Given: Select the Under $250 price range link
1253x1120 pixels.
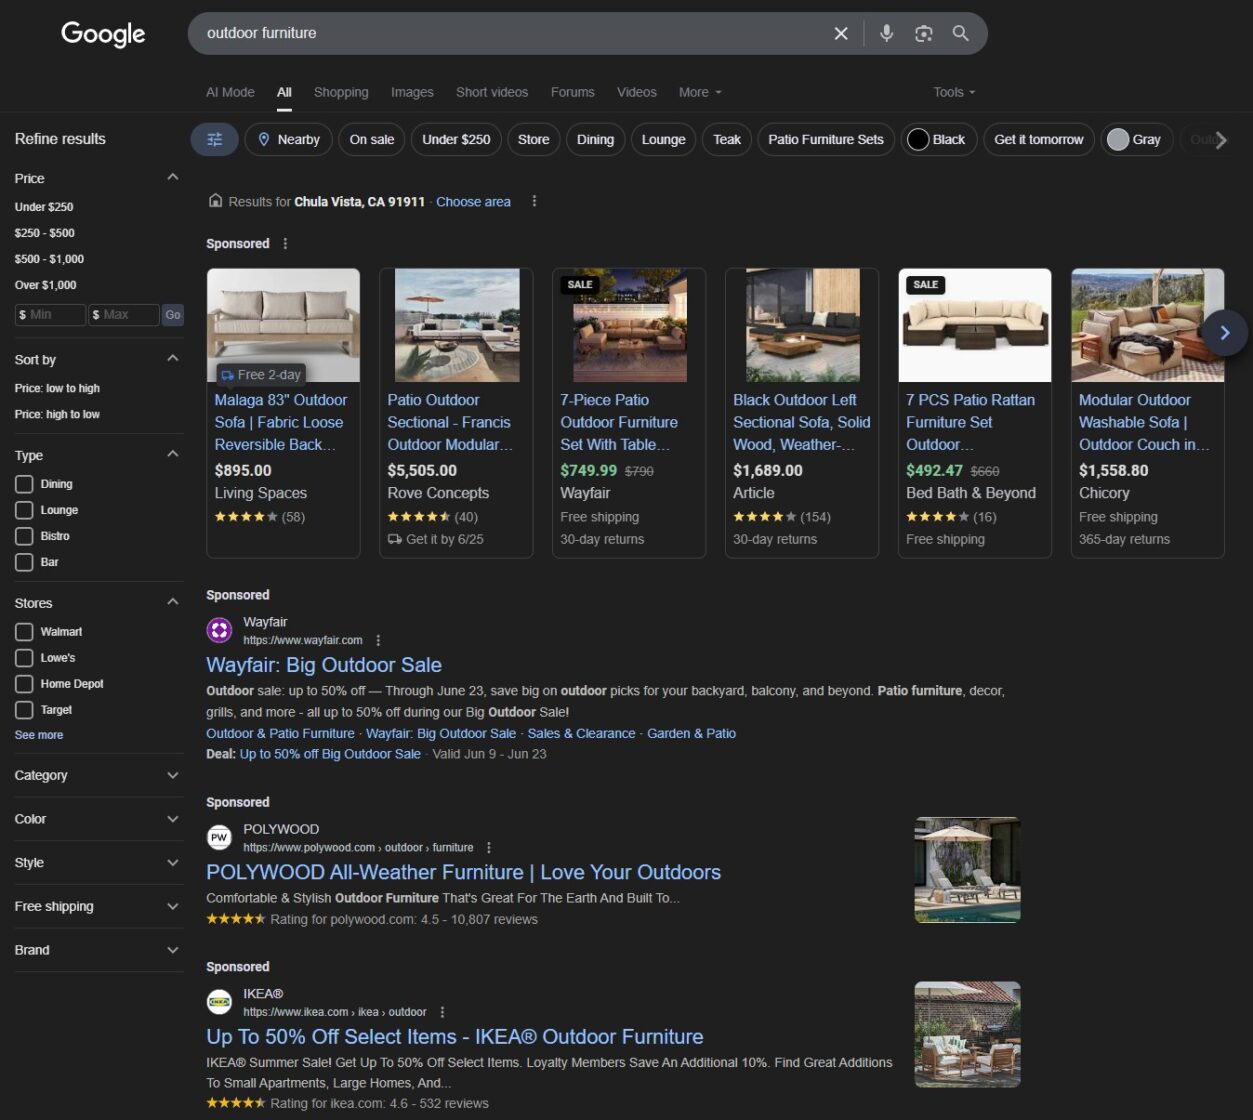Looking at the screenshot, I should (x=44, y=207).
